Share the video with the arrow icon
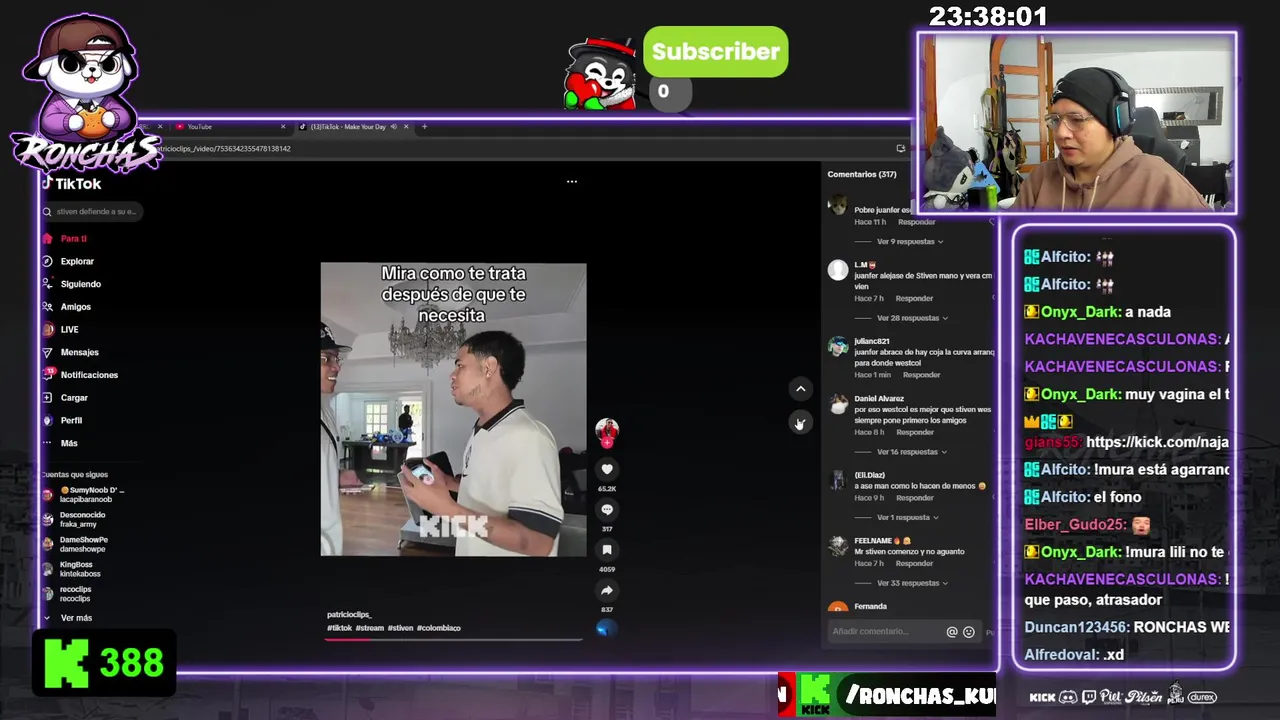Viewport: 1280px width, 720px height. tap(607, 590)
